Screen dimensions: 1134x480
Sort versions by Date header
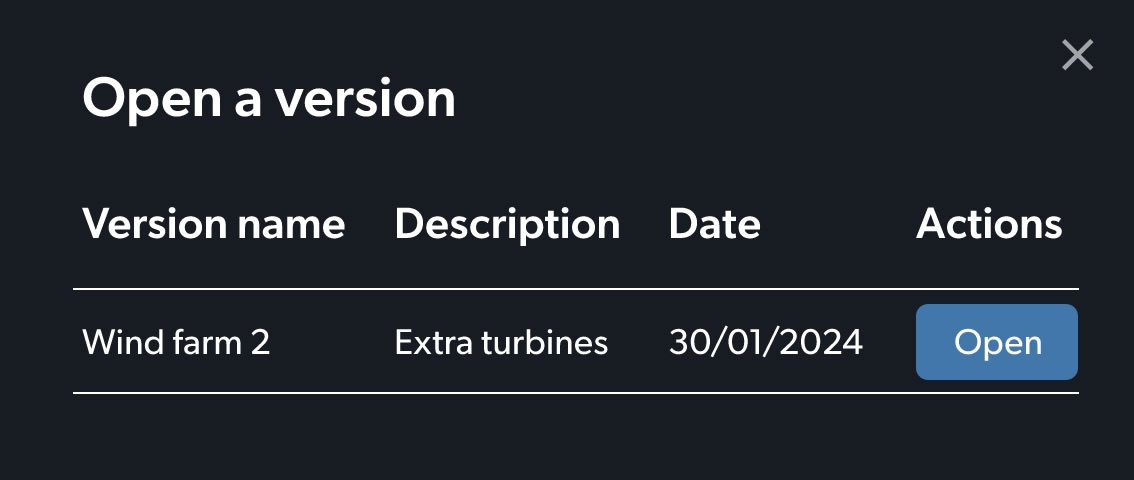point(714,224)
